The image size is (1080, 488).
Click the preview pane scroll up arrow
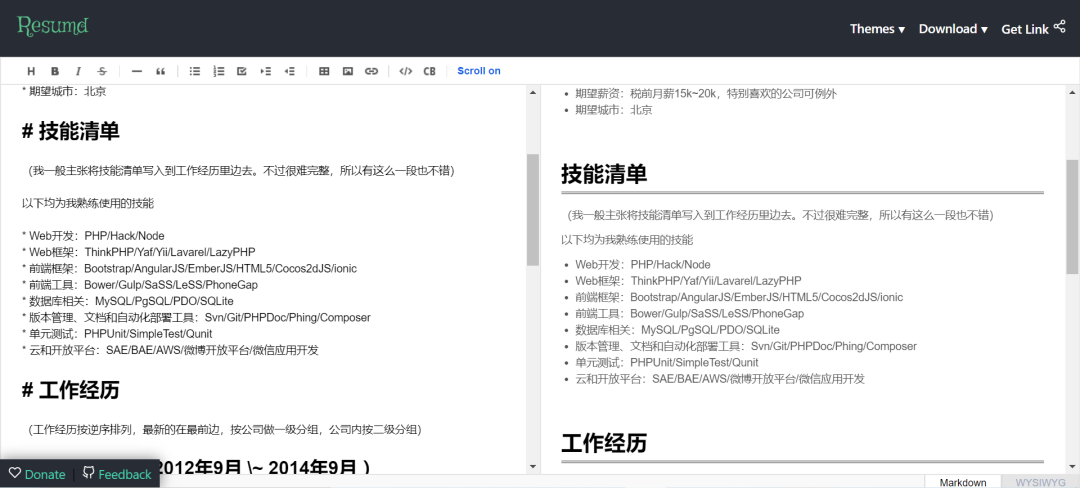(x=1072, y=92)
